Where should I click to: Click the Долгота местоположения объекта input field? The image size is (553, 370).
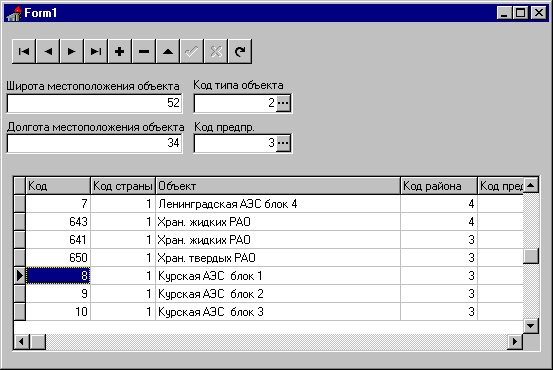95,143
